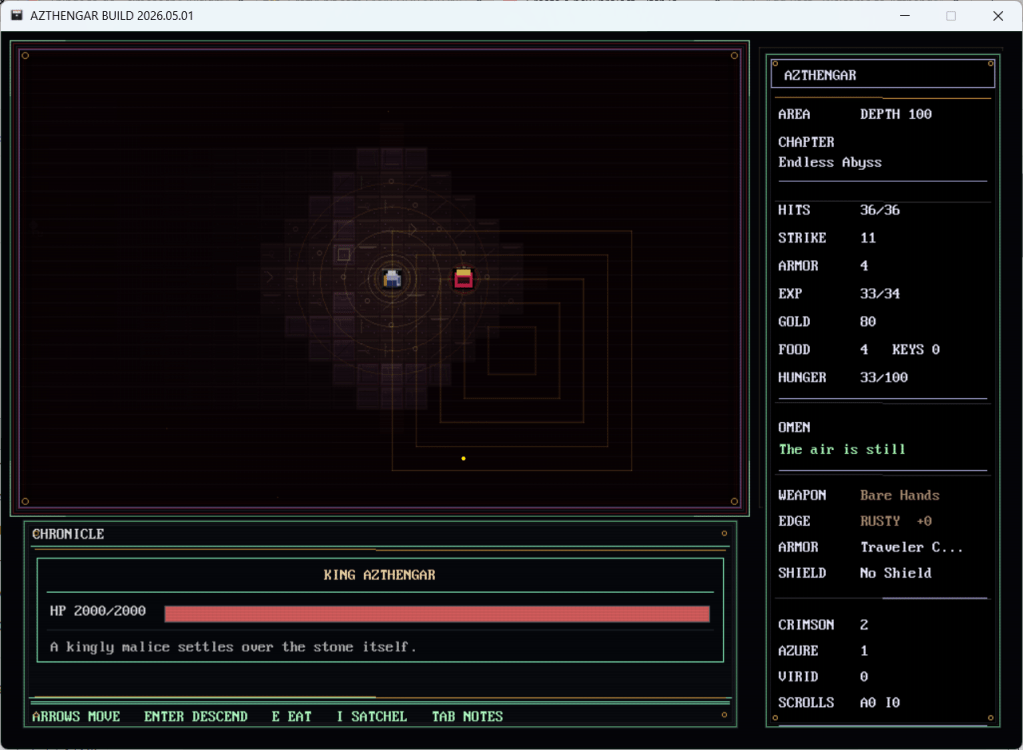Click the top-left corner ring of the map frame
The width and height of the screenshot is (1023, 750).
click(25, 56)
